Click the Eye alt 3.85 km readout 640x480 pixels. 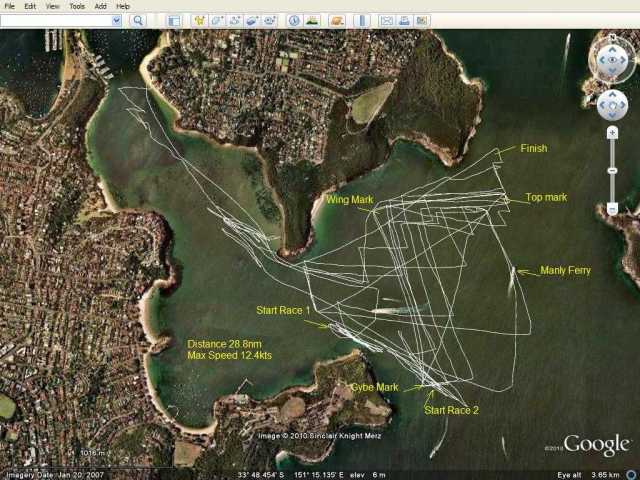pyautogui.click(x=588, y=475)
